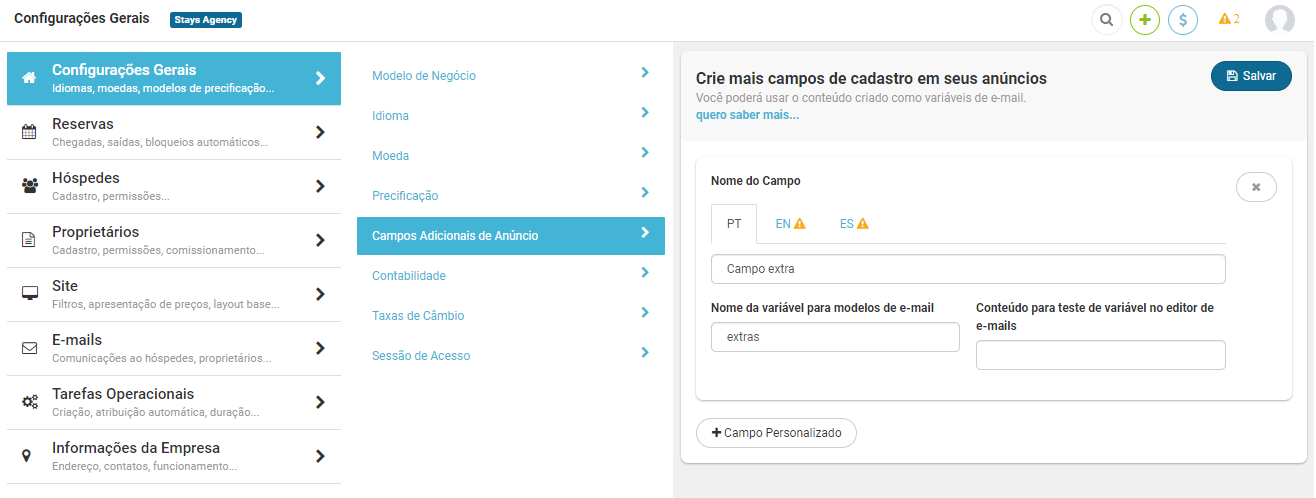Click the green plus add icon
This screenshot has height=498, width=1316.
point(1145,19)
